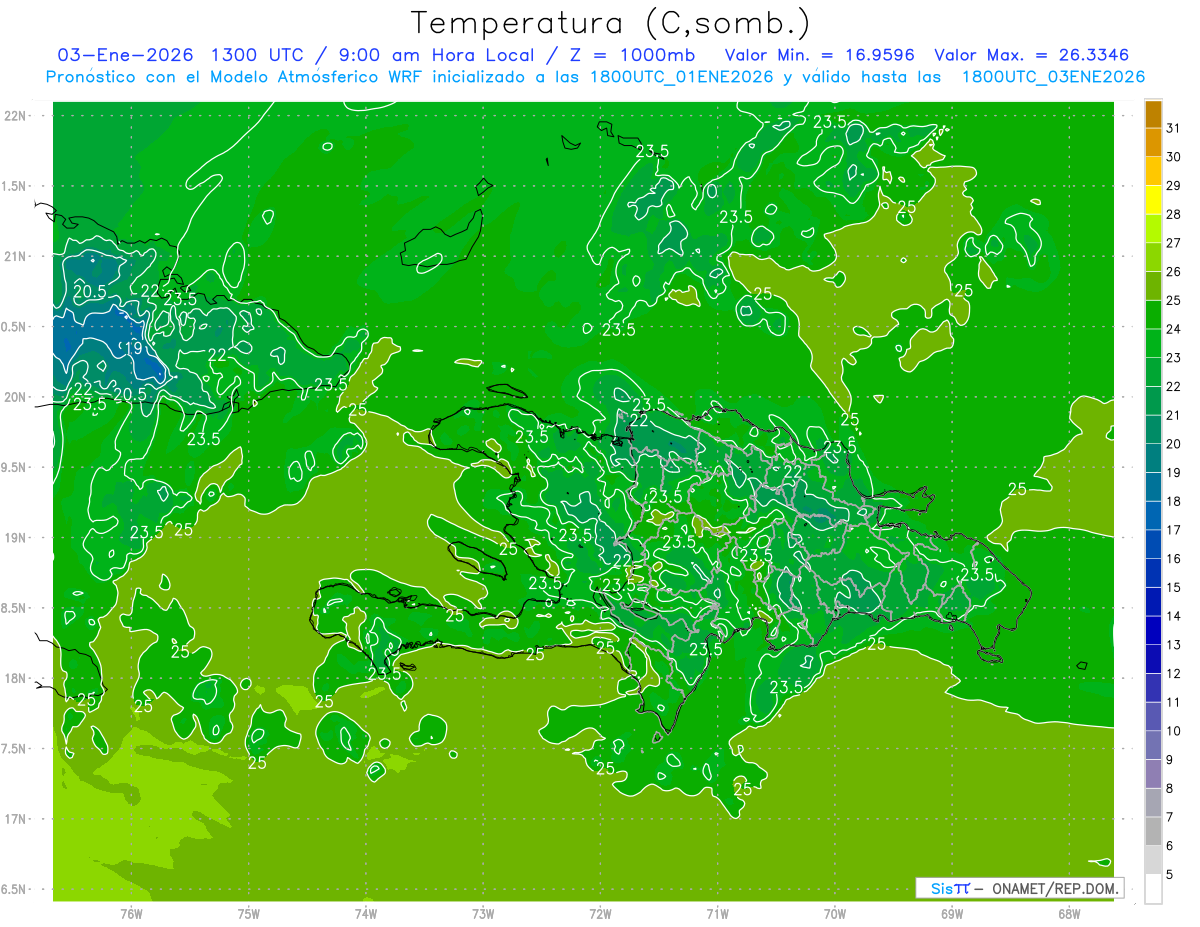Click the "27" legend scale label
The width and height of the screenshot is (1200, 927).
tap(1173, 243)
